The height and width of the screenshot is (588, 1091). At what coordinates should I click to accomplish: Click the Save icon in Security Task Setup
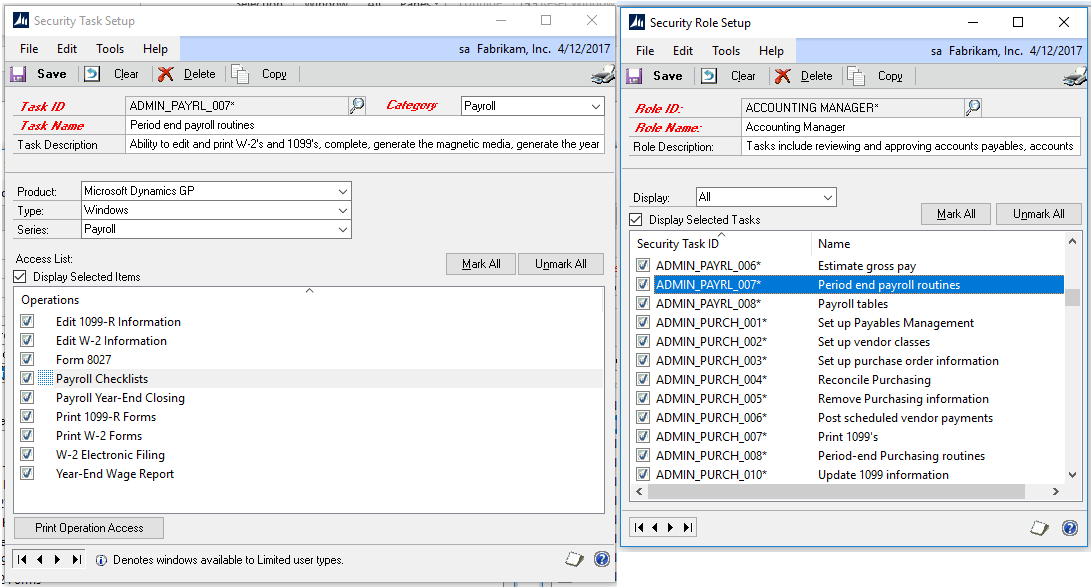pyautogui.click(x=20, y=73)
